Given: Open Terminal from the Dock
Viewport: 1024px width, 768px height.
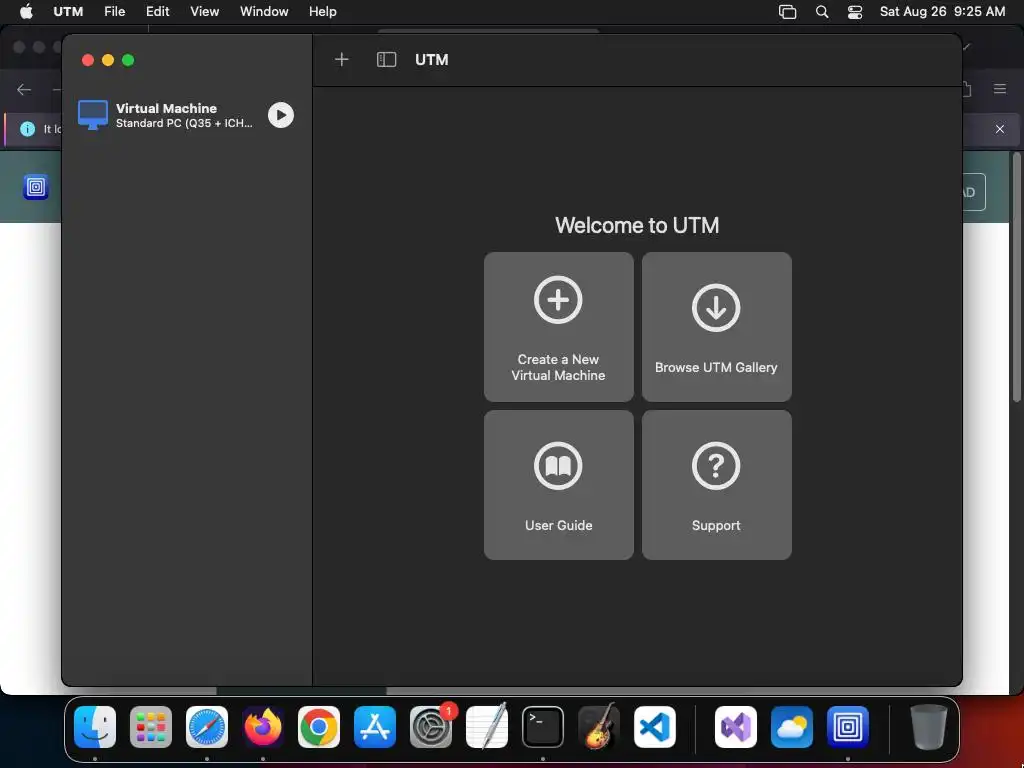Looking at the screenshot, I should 543,726.
